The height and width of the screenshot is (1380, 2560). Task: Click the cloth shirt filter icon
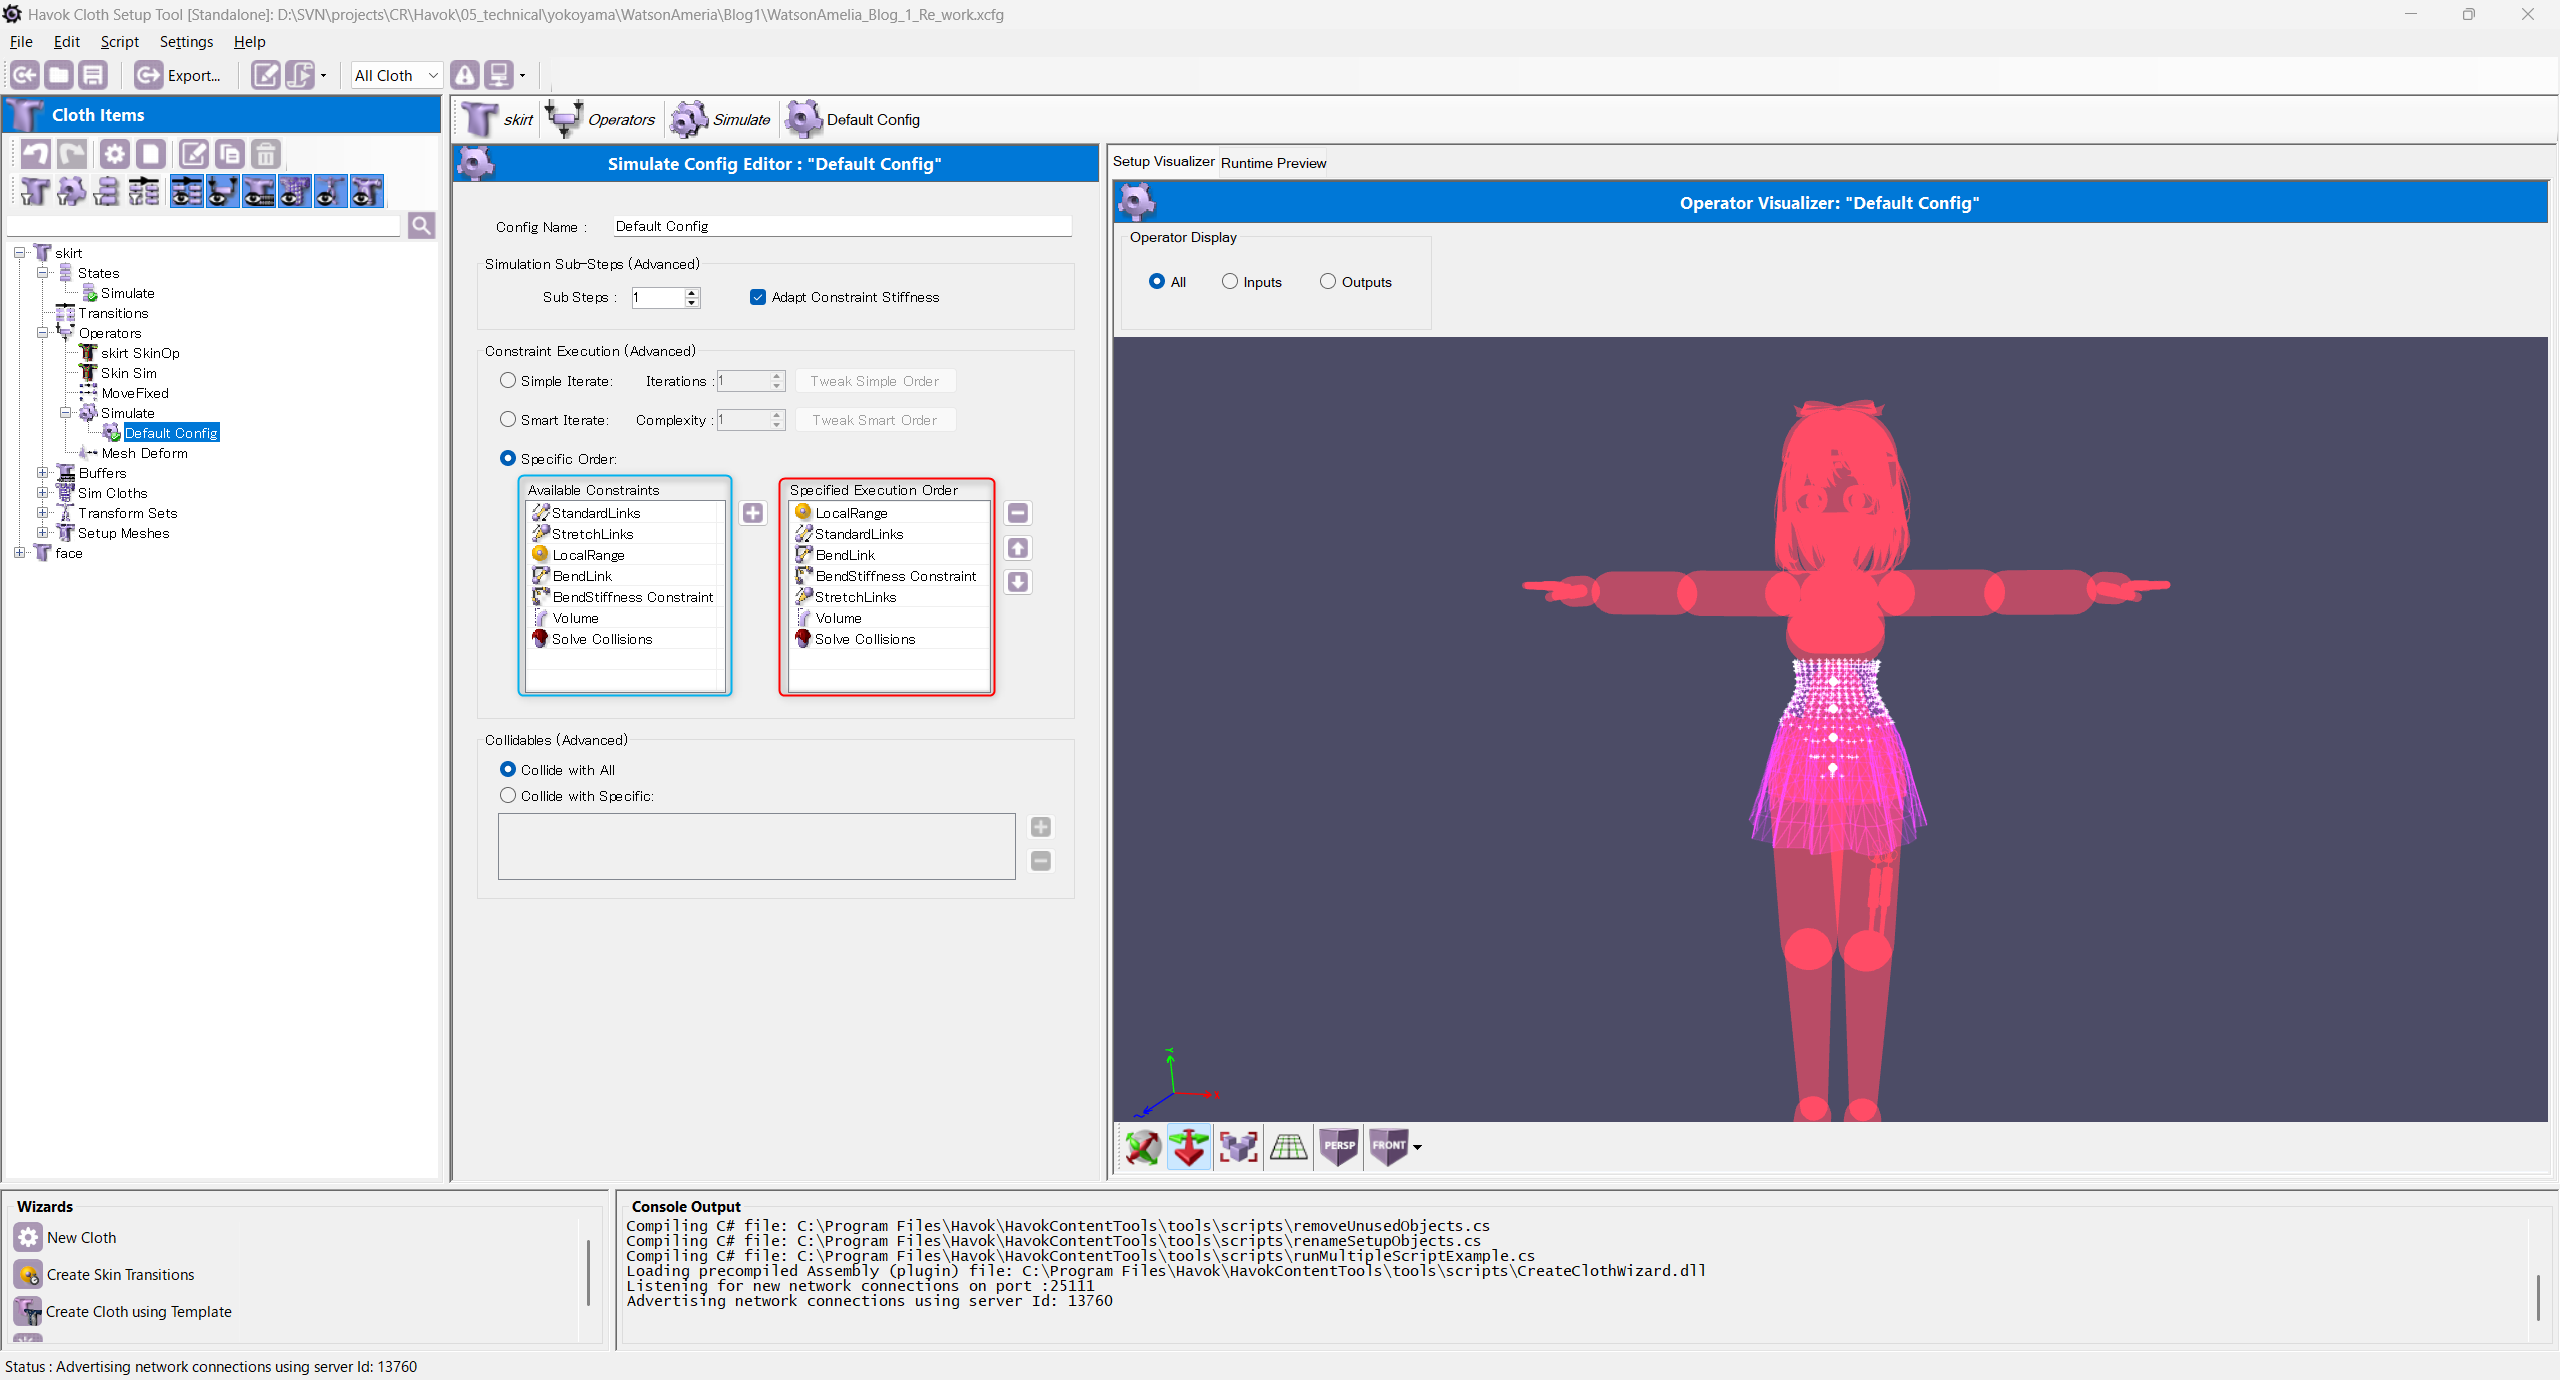35,191
